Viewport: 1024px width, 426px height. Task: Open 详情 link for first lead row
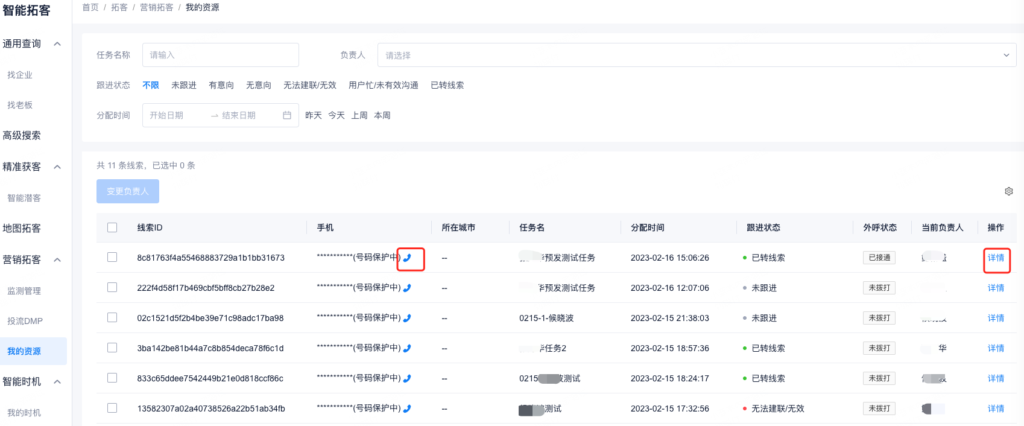[x=995, y=258]
